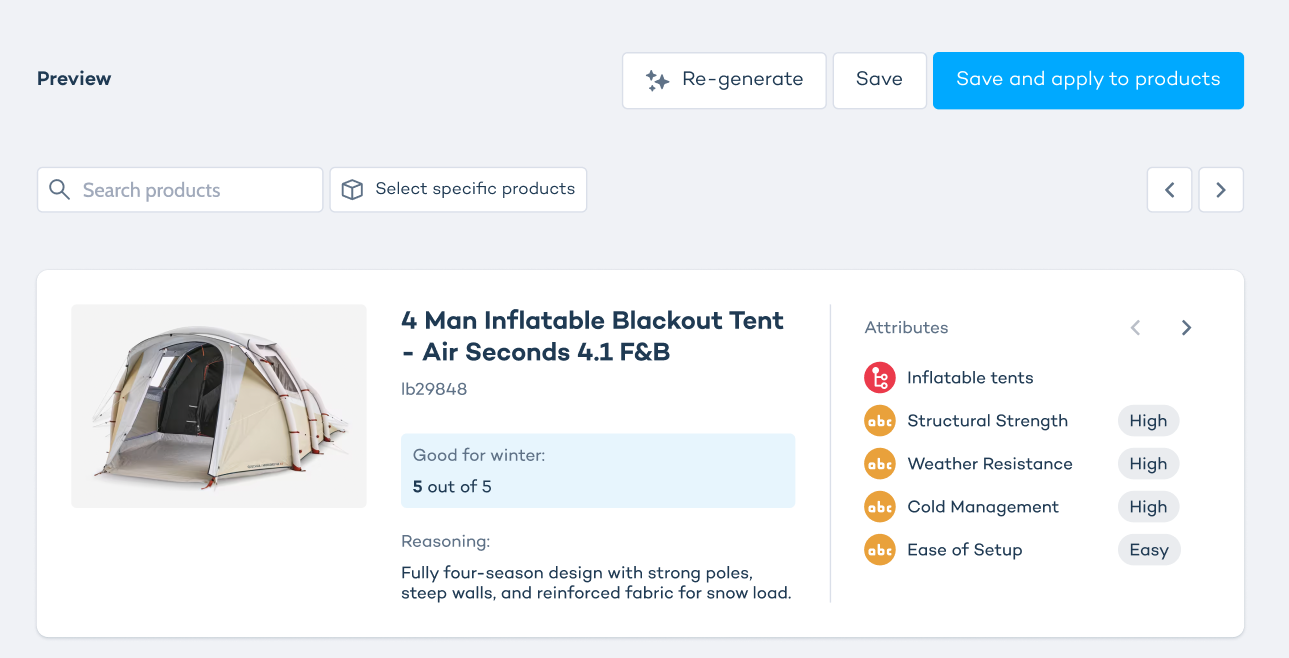Click the tent product image
Viewport: 1289px width, 658px height.
point(219,406)
